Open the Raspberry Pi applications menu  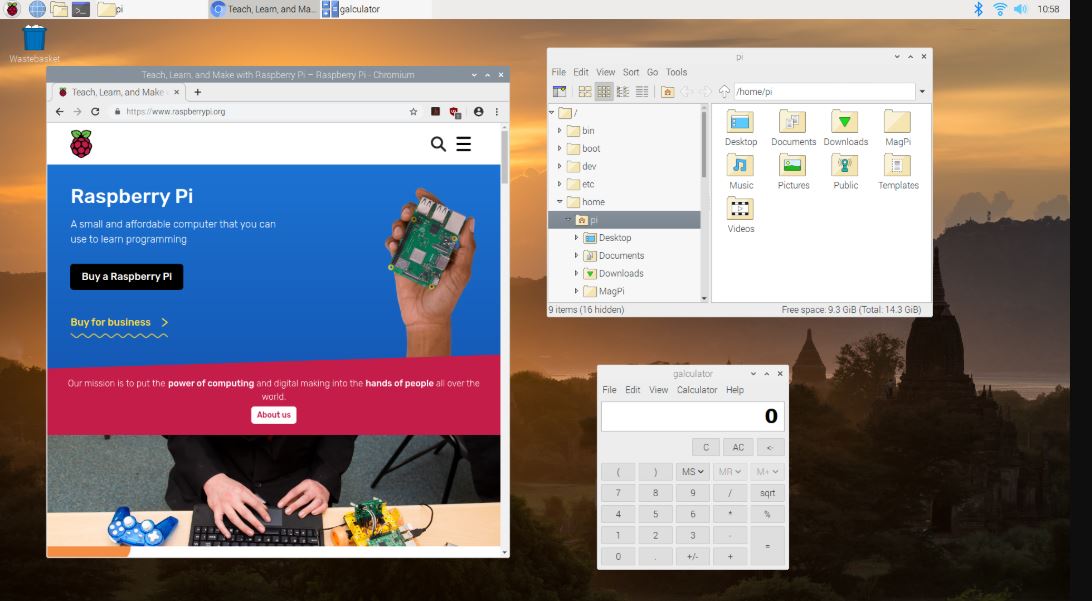point(10,9)
